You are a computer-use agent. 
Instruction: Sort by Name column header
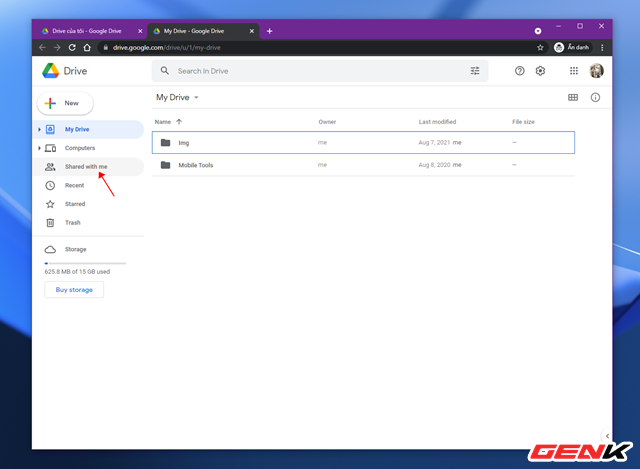coord(163,122)
